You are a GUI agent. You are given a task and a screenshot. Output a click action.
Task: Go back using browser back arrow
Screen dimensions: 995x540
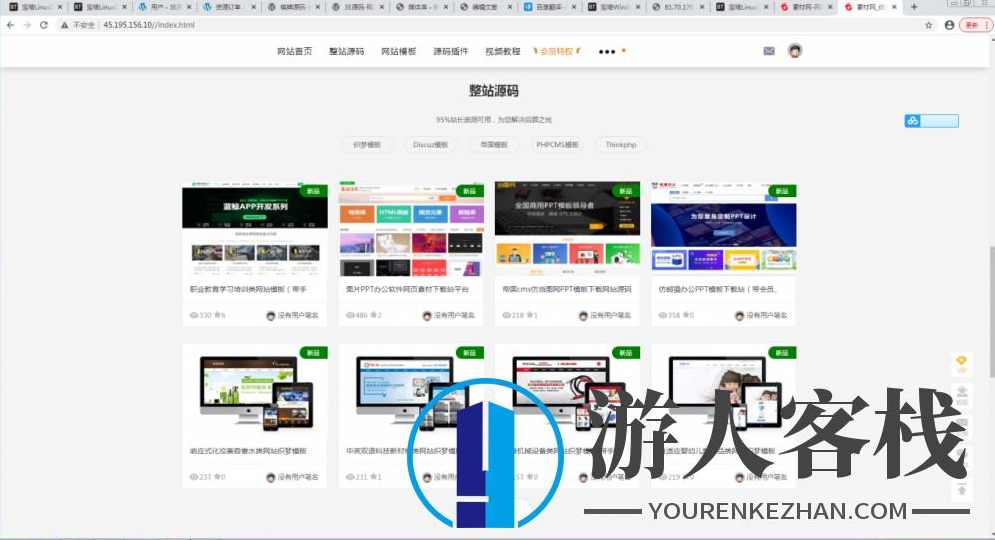11,25
